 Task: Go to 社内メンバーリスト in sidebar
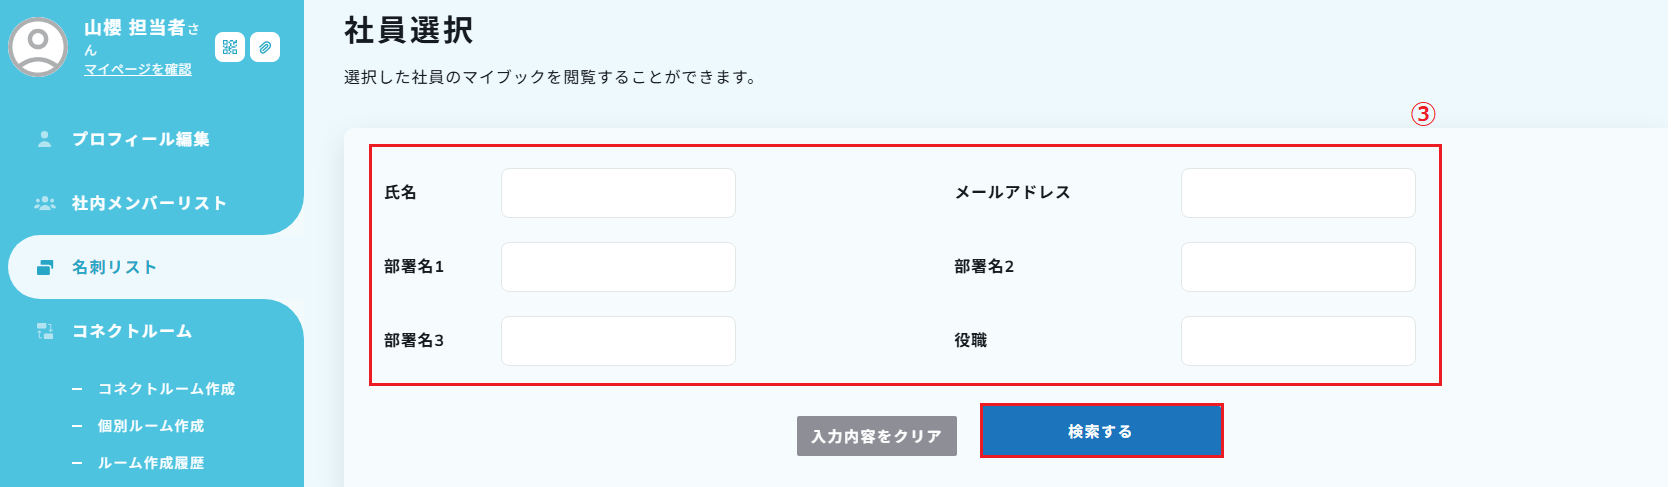click(149, 203)
